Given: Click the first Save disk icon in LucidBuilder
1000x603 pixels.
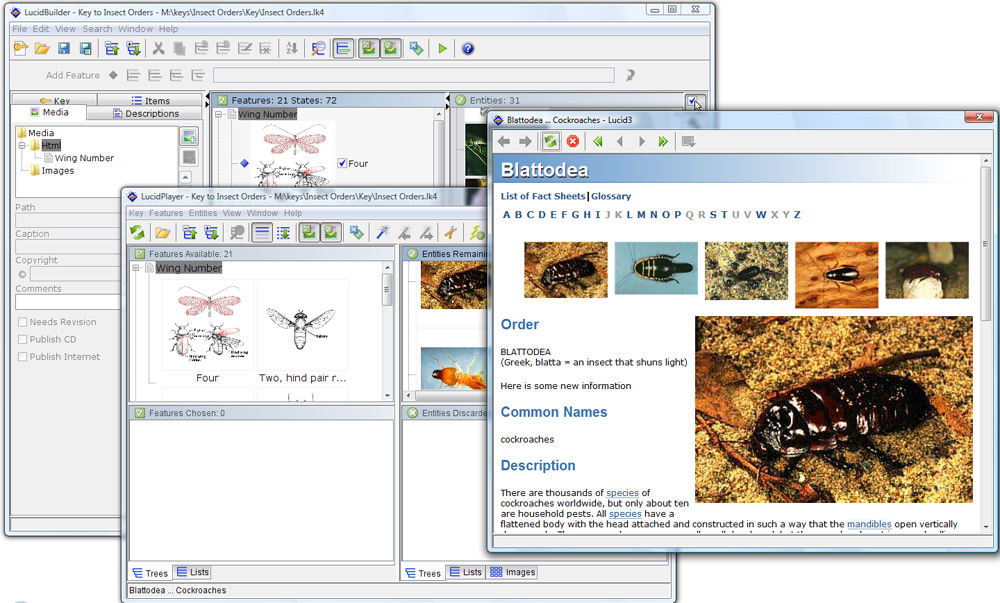Looking at the screenshot, I should coord(64,48).
